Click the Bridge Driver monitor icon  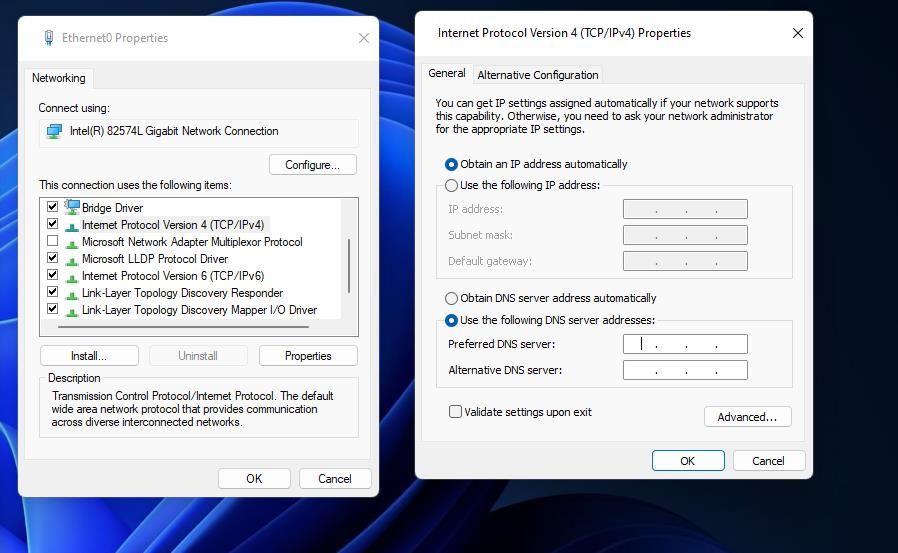72,207
